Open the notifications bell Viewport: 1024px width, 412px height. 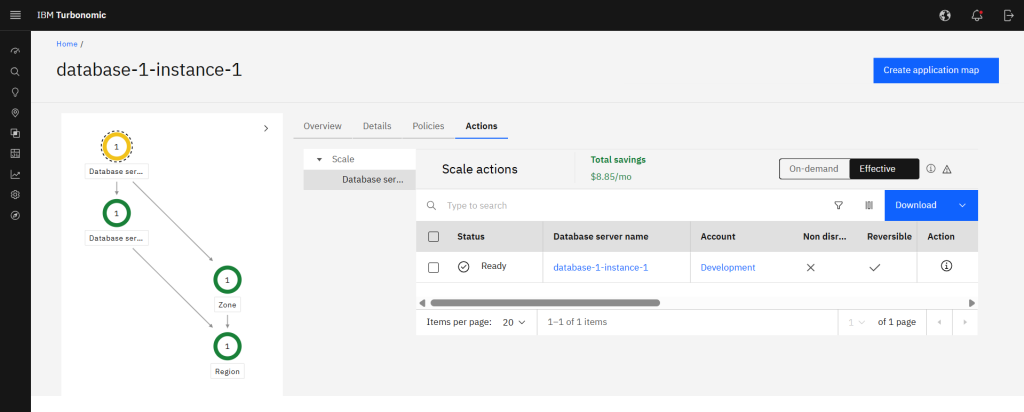977,16
